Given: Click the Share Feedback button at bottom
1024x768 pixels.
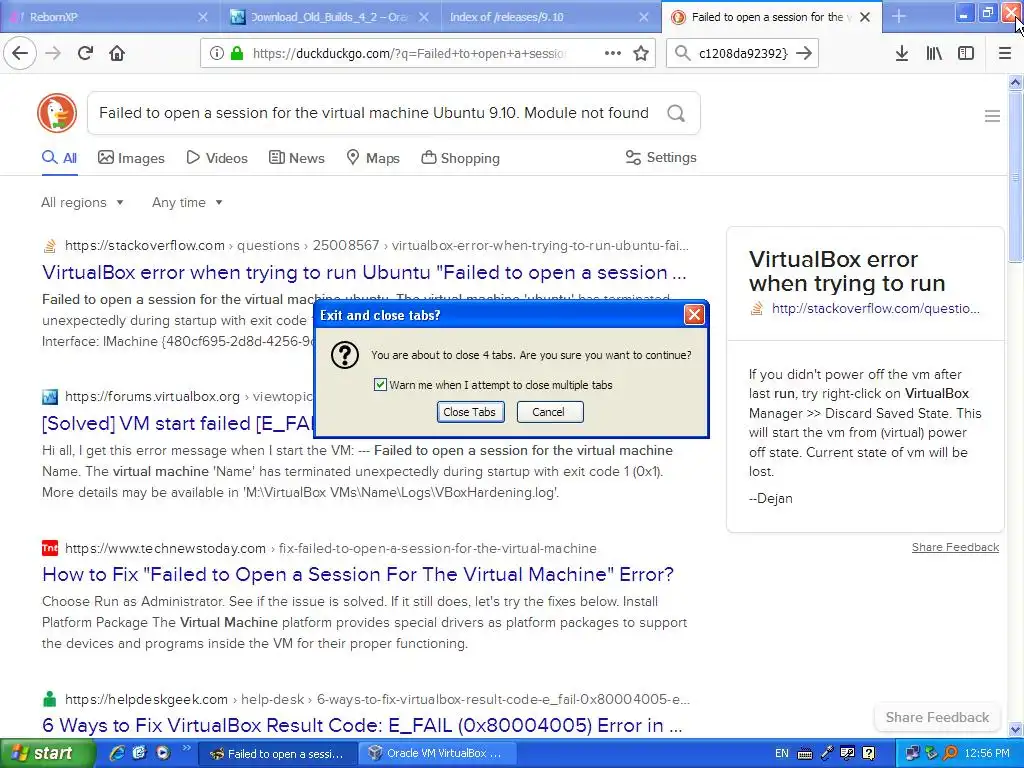Looking at the screenshot, I should [937, 717].
